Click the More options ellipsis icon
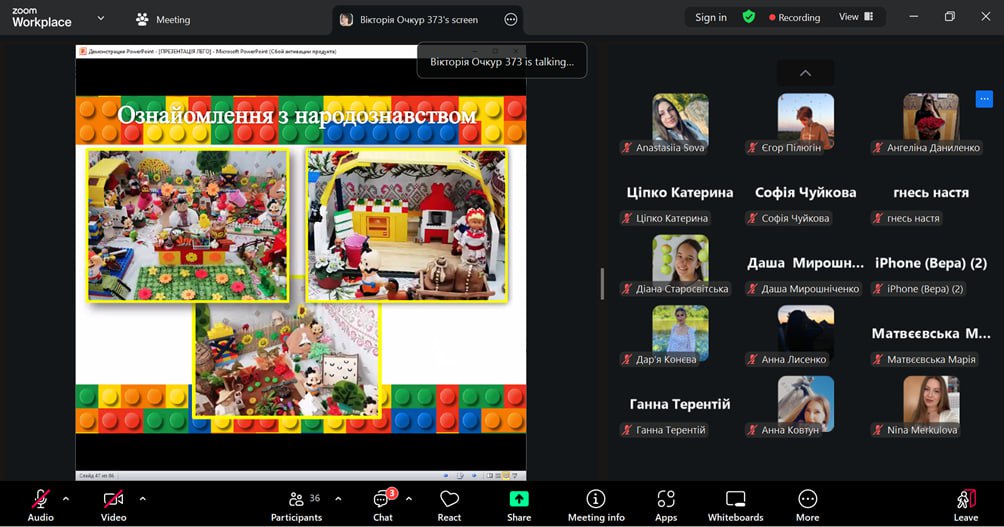Screen dimensions: 1004x527 click(807, 504)
